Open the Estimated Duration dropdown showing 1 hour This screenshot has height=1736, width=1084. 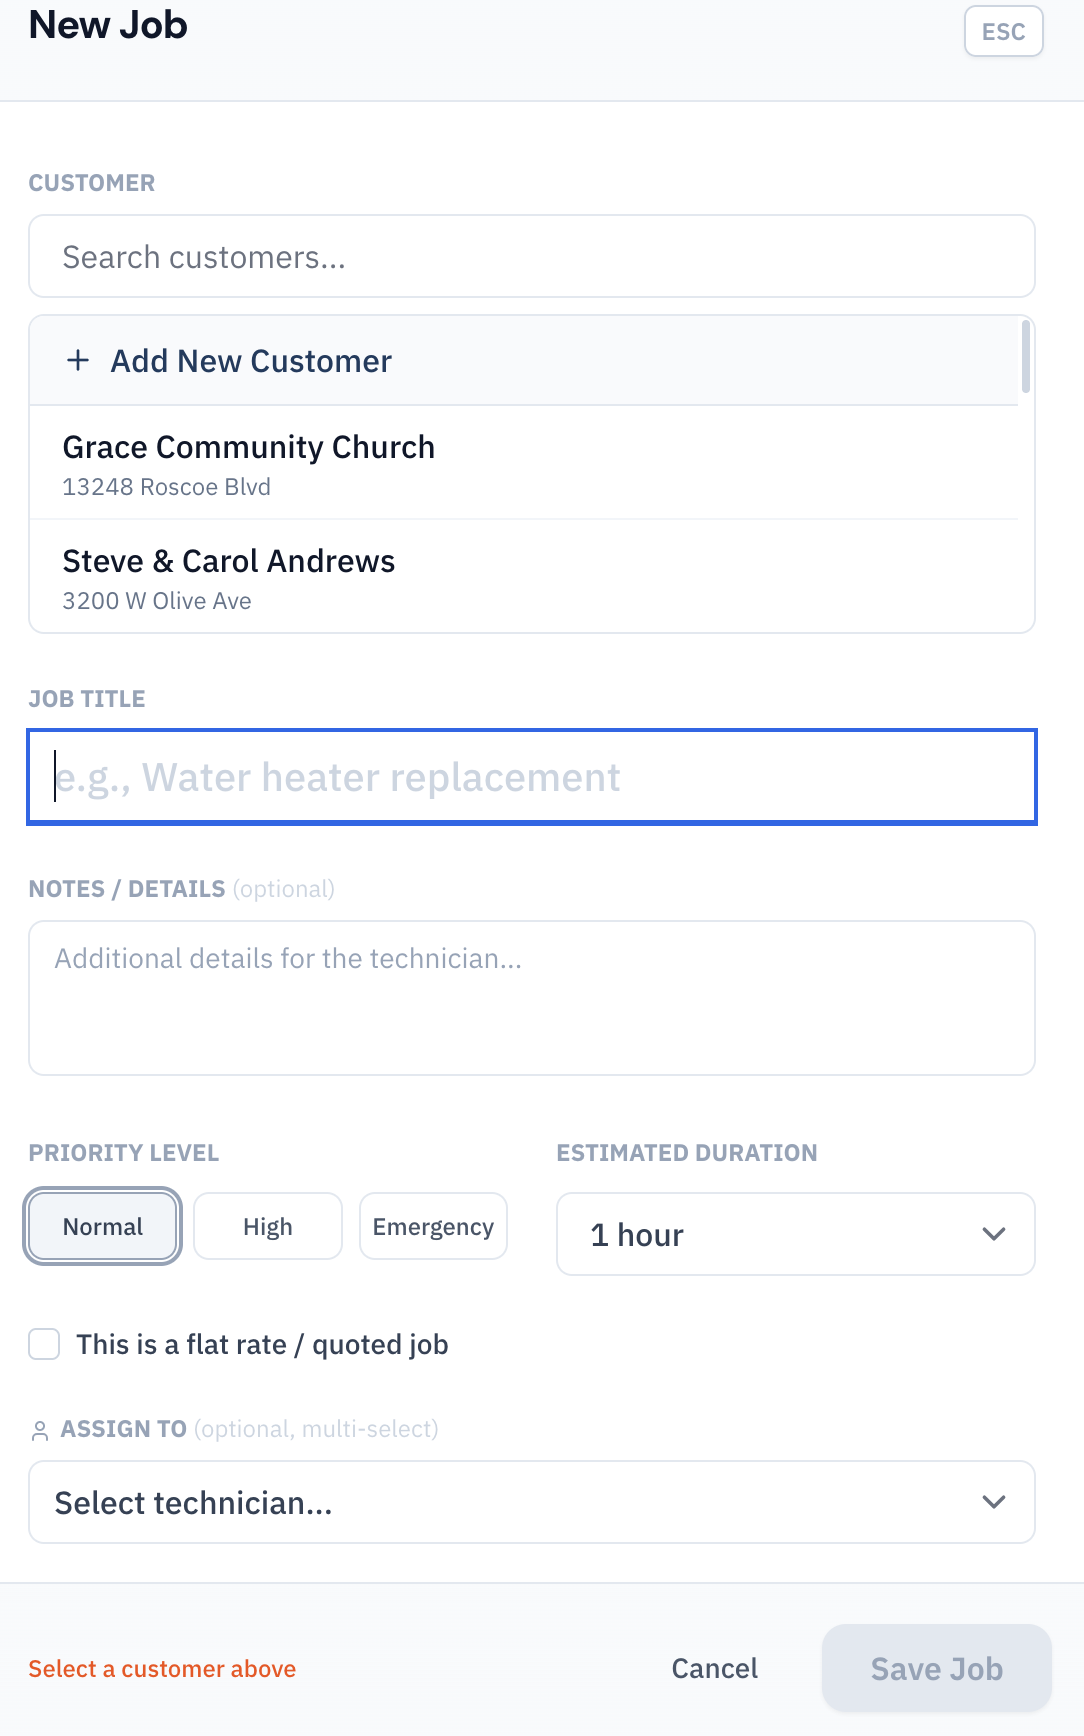[795, 1234]
